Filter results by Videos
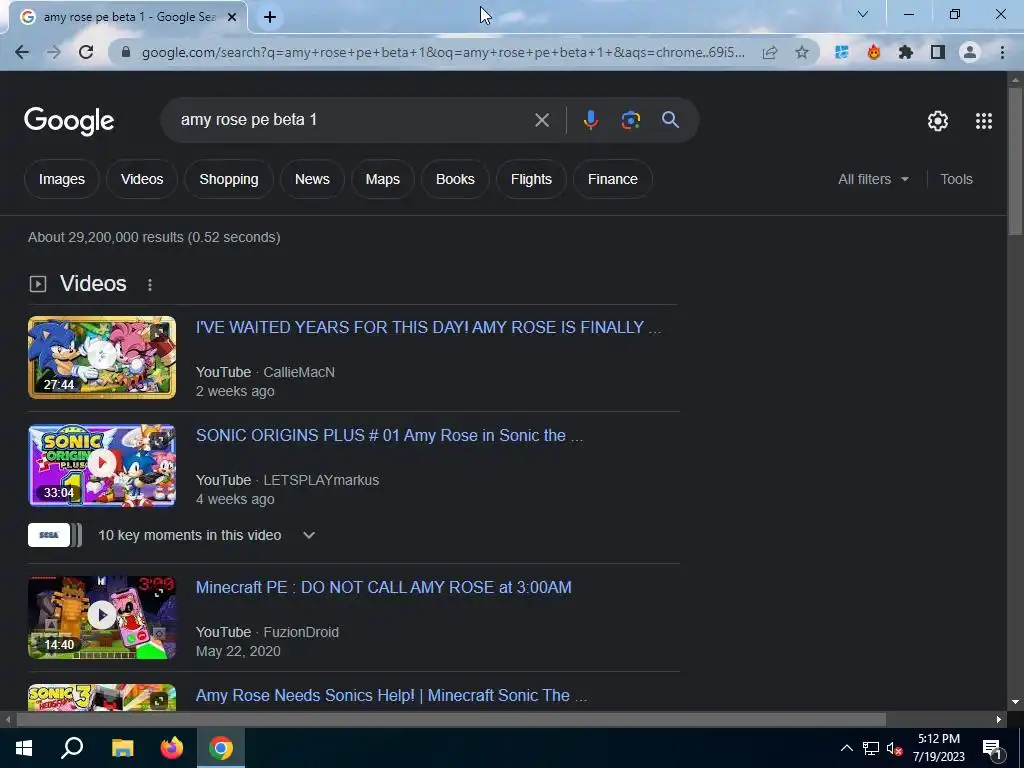1024x768 pixels. pos(142,179)
